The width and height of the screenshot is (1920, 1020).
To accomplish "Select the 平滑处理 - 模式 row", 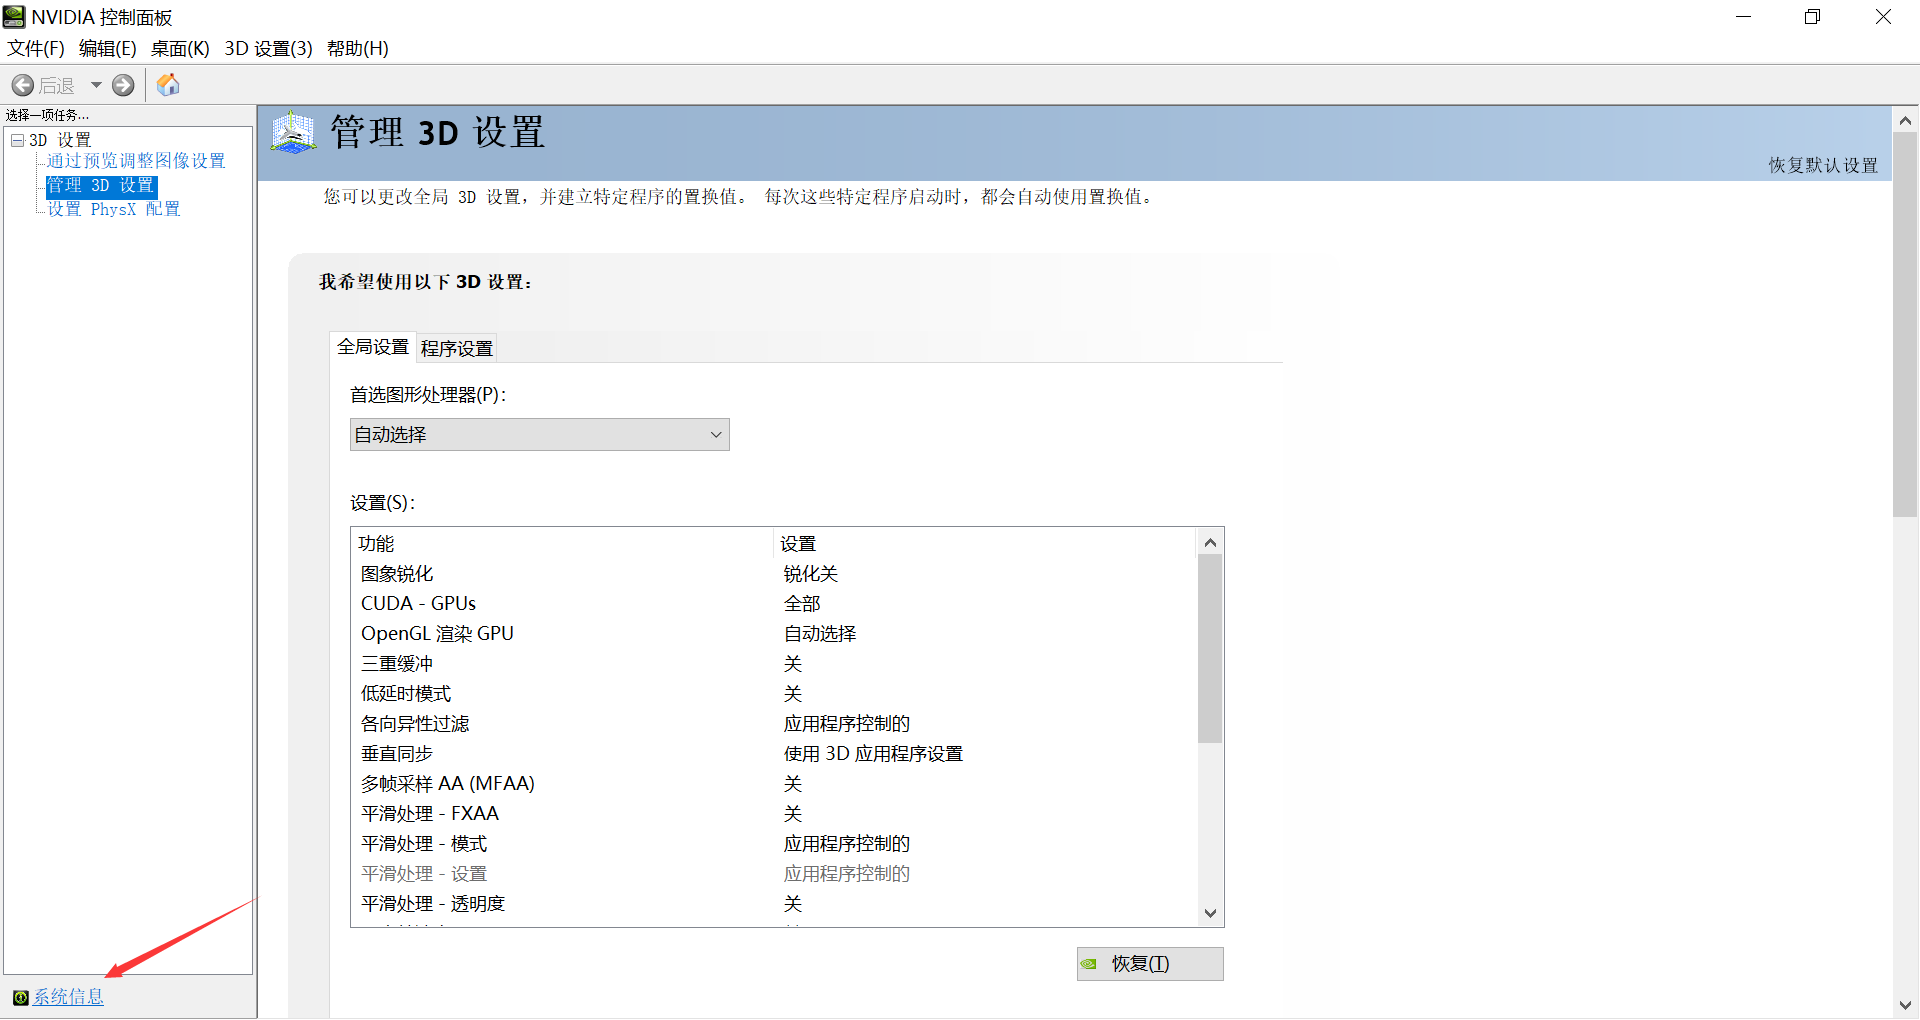I will [775, 844].
